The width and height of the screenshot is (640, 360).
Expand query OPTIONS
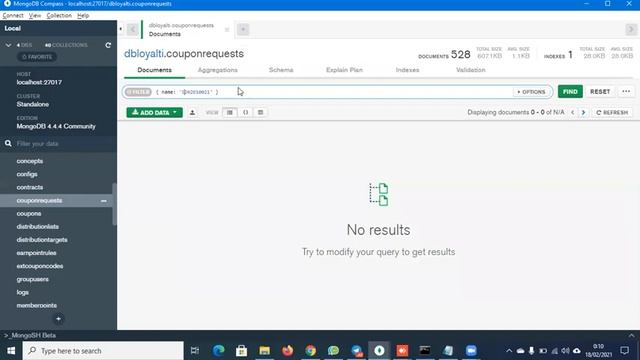tap(531, 92)
